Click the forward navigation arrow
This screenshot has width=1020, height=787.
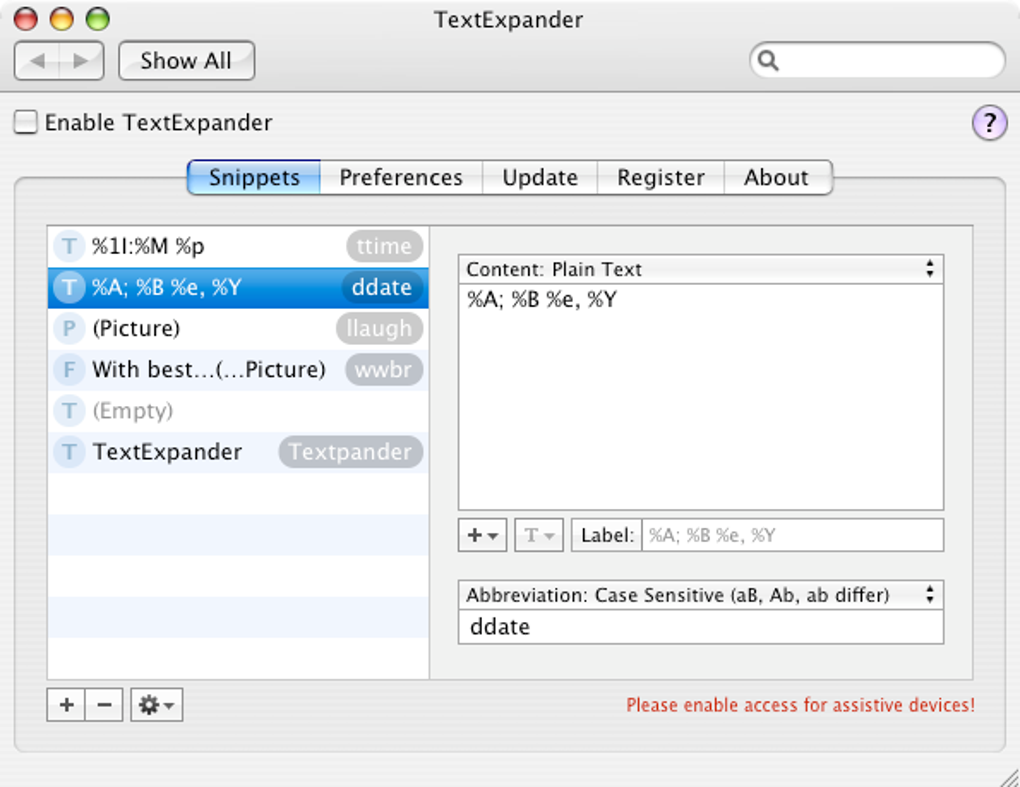point(81,61)
